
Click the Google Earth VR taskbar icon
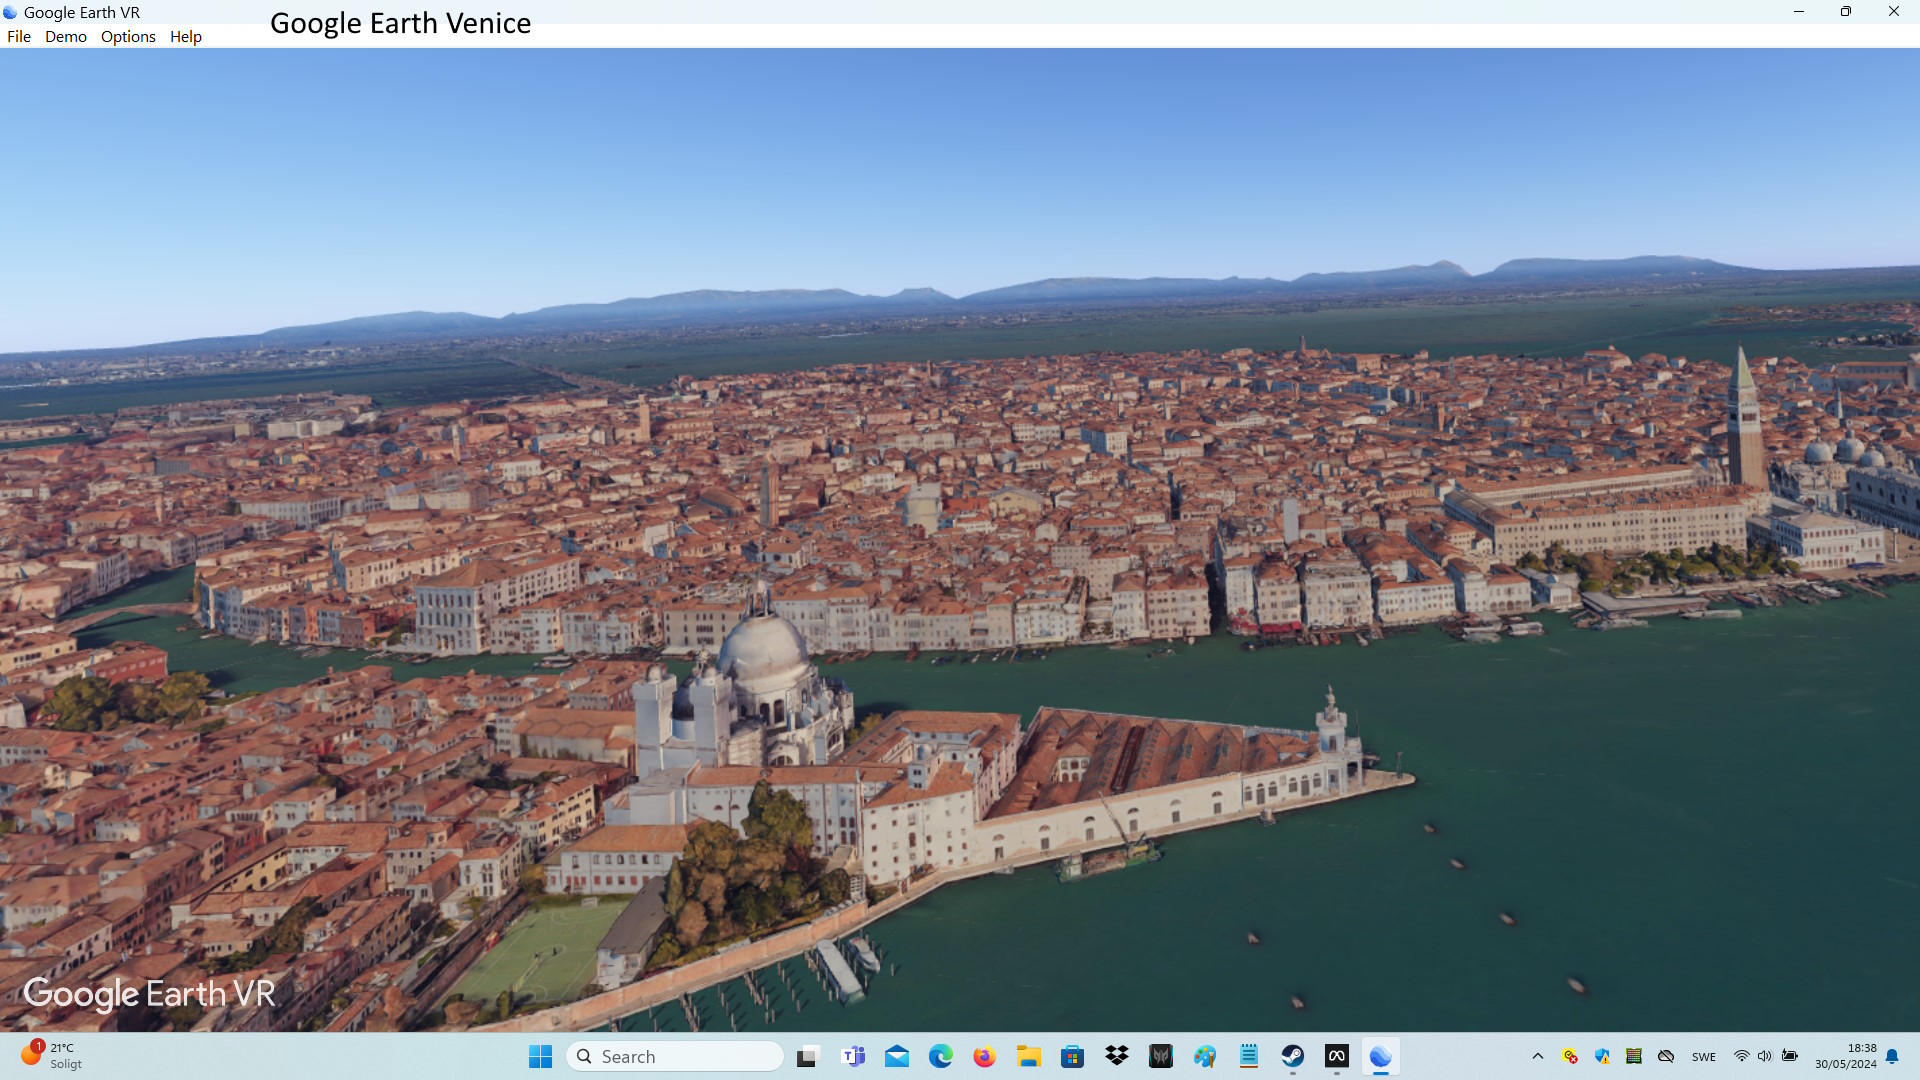[1380, 1056]
